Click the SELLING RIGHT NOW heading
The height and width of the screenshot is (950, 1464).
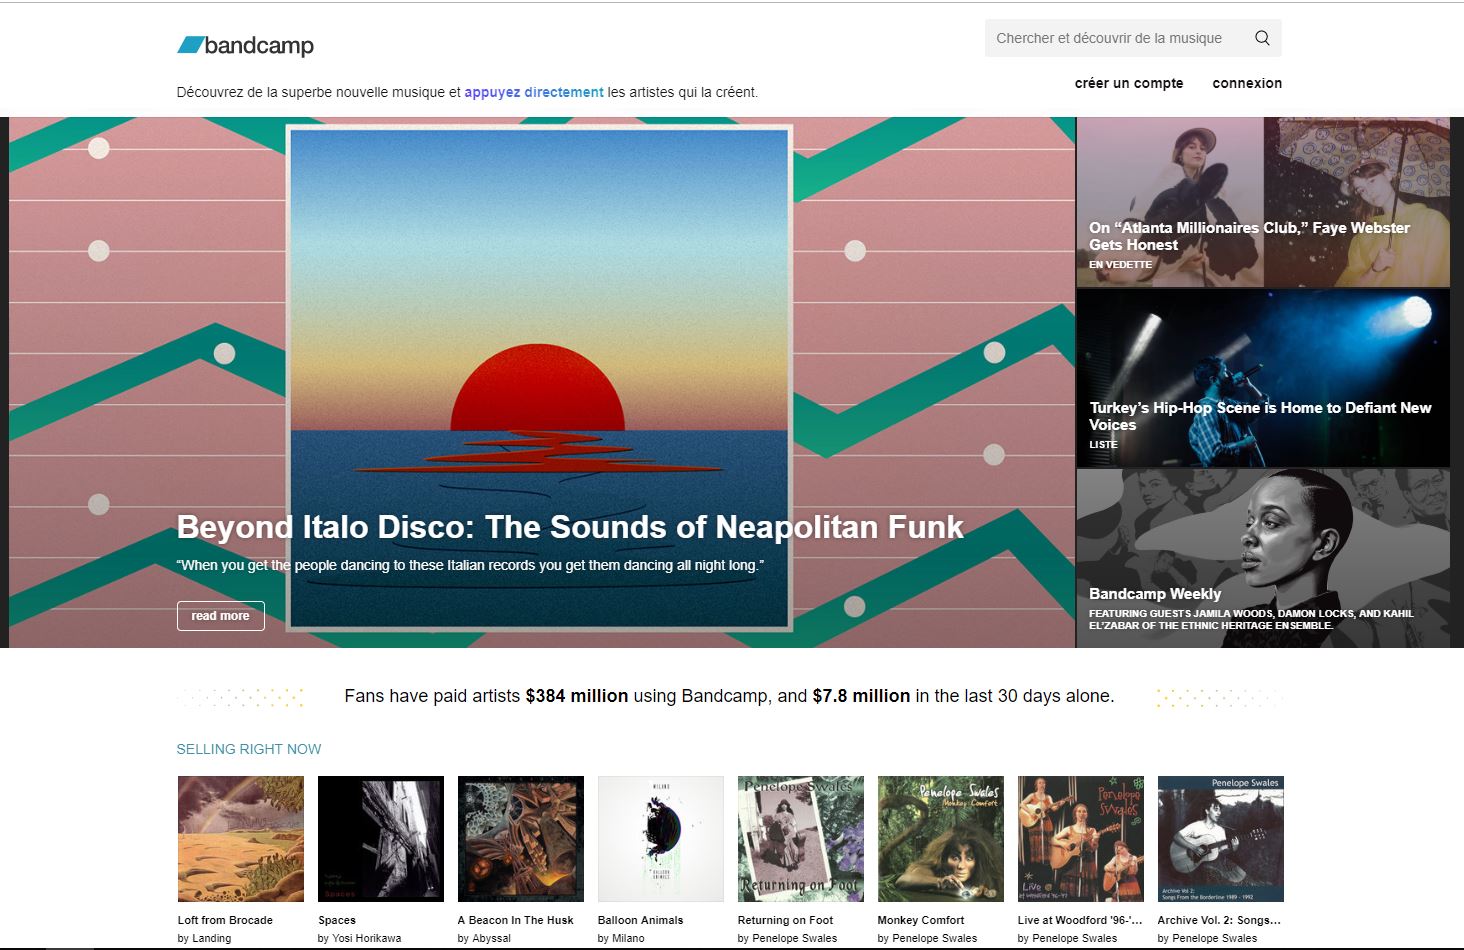[249, 749]
